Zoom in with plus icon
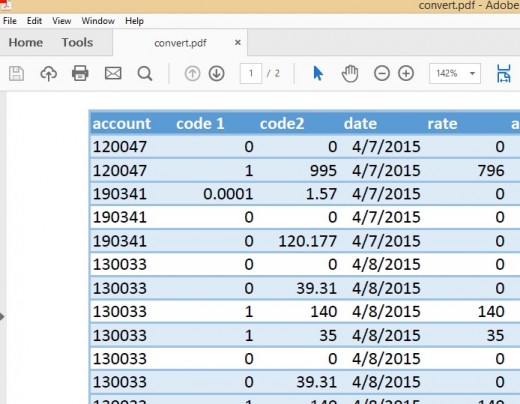520x404 pixels. pyautogui.click(x=406, y=73)
